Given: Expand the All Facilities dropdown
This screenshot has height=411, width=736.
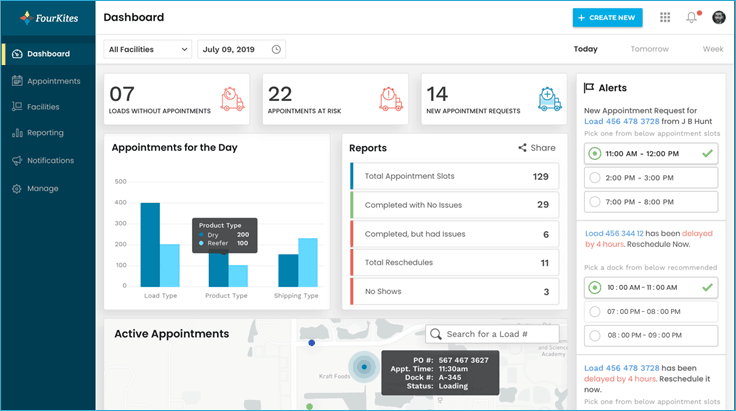Looking at the screenshot, I should [147, 49].
